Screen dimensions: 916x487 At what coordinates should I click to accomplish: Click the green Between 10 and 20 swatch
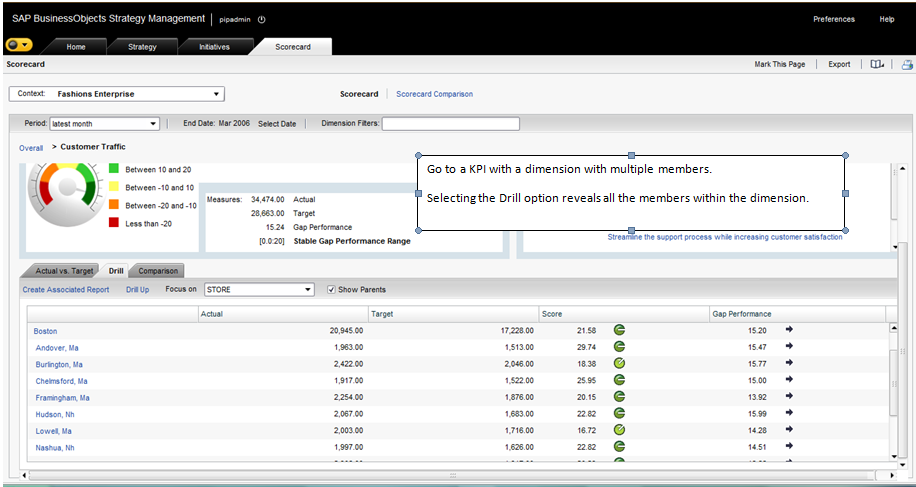(x=113, y=169)
